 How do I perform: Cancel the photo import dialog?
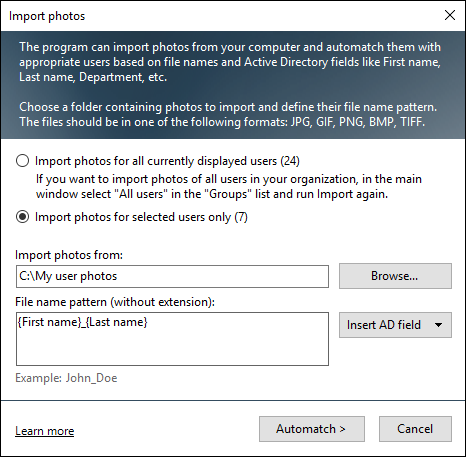415,429
